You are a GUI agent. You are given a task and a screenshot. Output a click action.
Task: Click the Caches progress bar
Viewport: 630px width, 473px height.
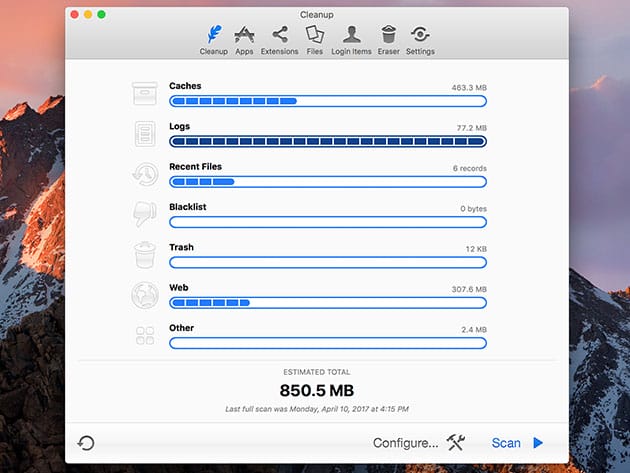click(x=328, y=101)
